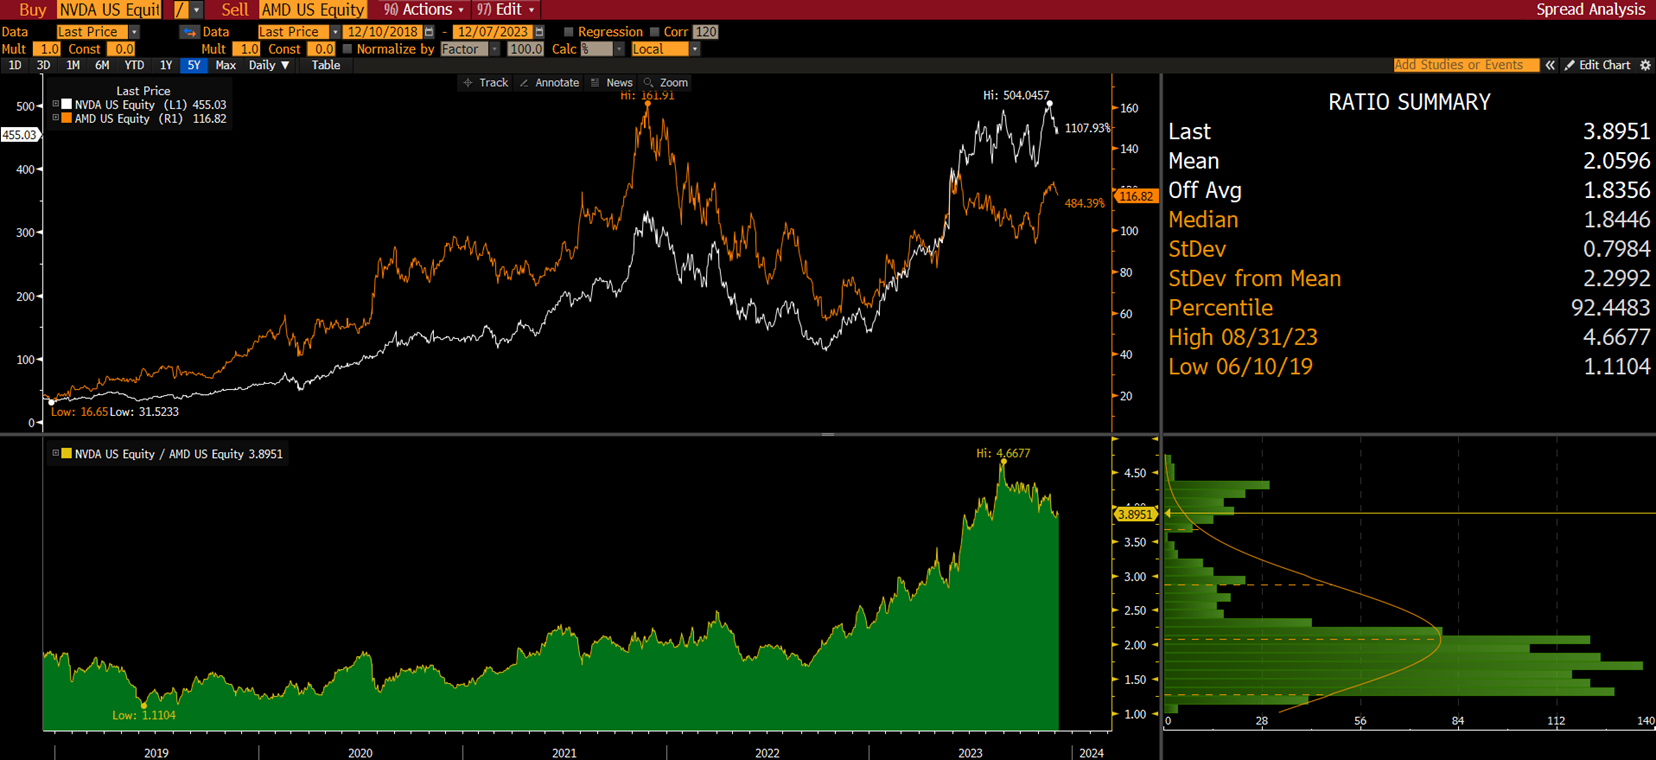The width and height of the screenshot is (1656, 760).
Task: Click the start date 12/10/2018 field
Action: 383,32
